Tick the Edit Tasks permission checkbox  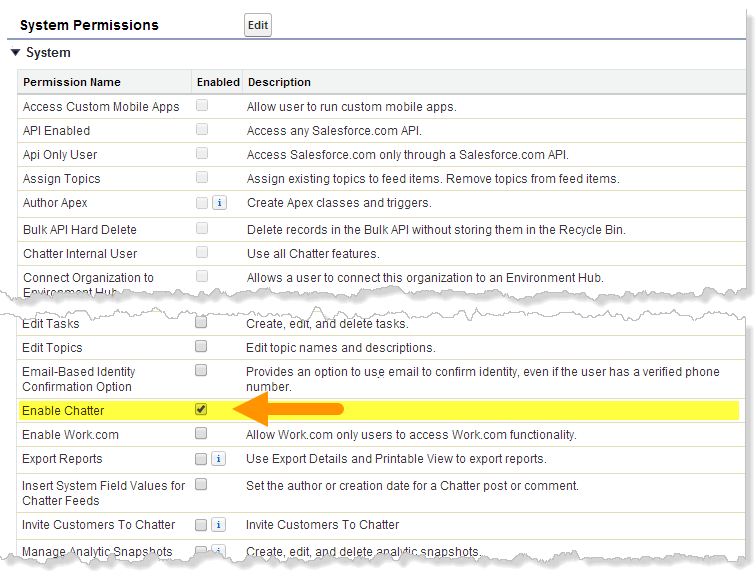(201, 323)
